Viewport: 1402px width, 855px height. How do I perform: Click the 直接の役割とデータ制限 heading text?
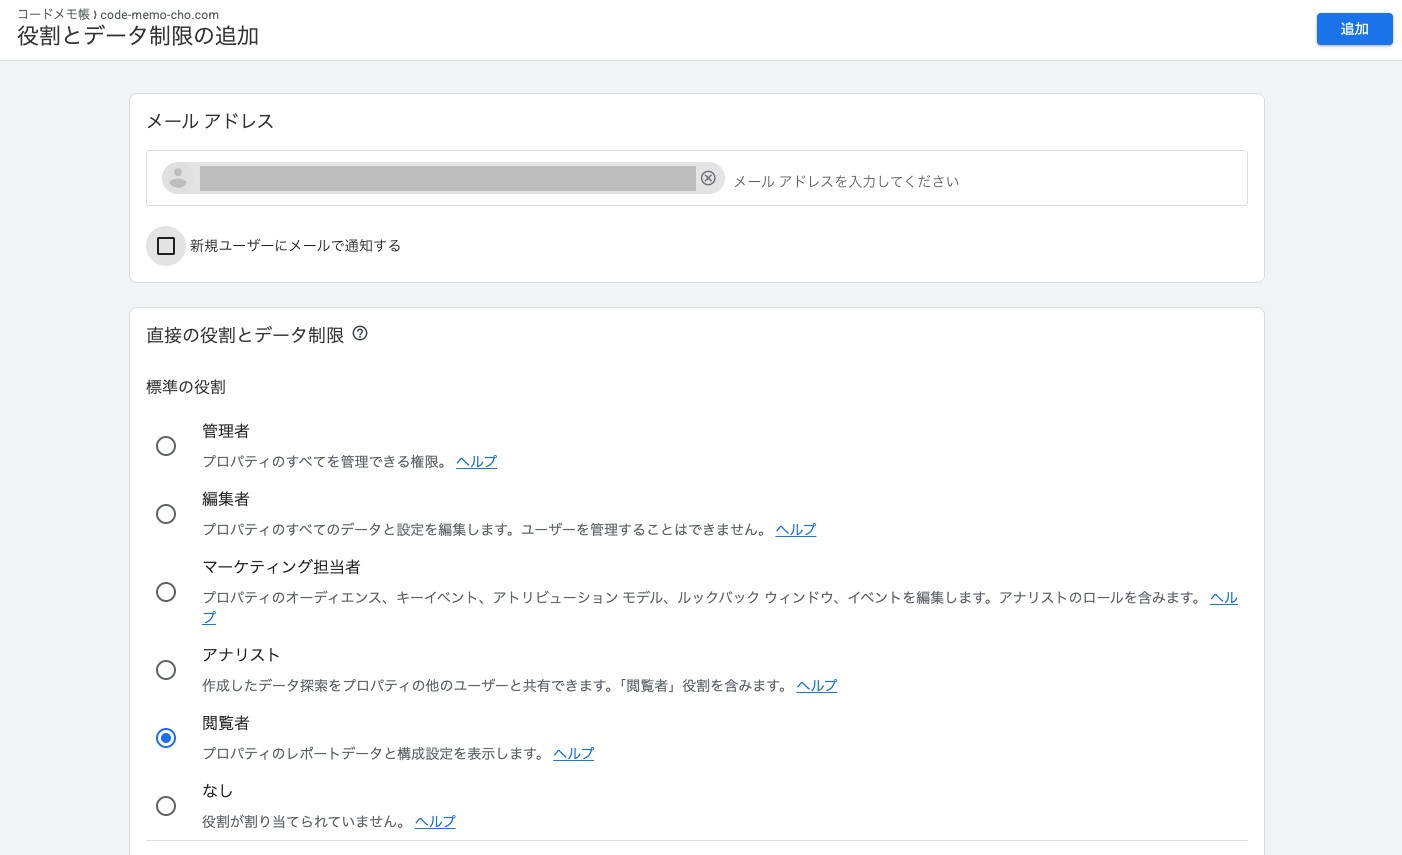click(x=245, y=335)
